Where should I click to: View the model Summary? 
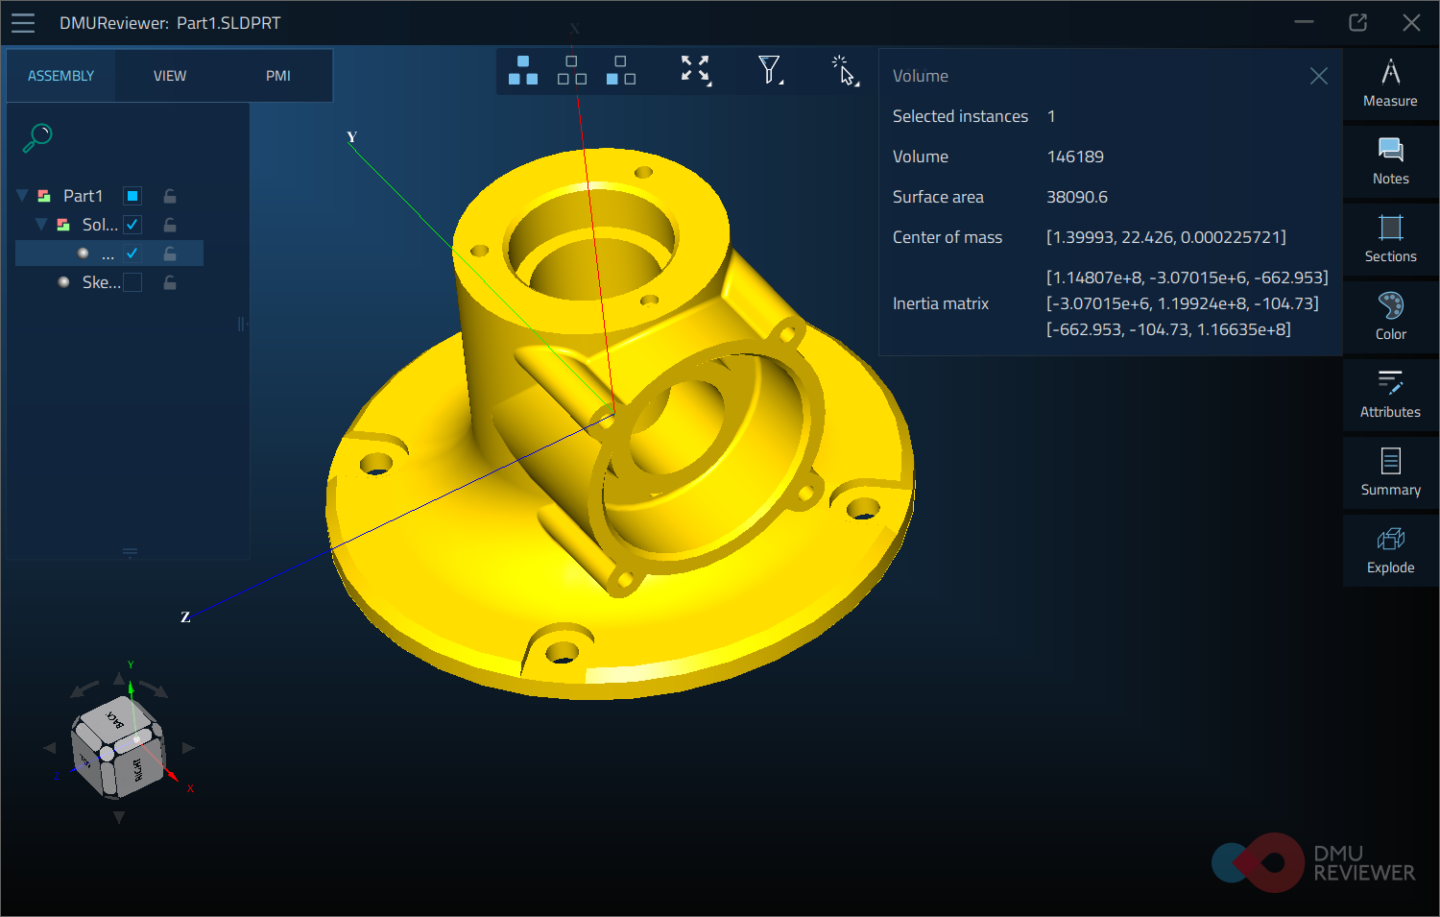tap(1390, 472)
